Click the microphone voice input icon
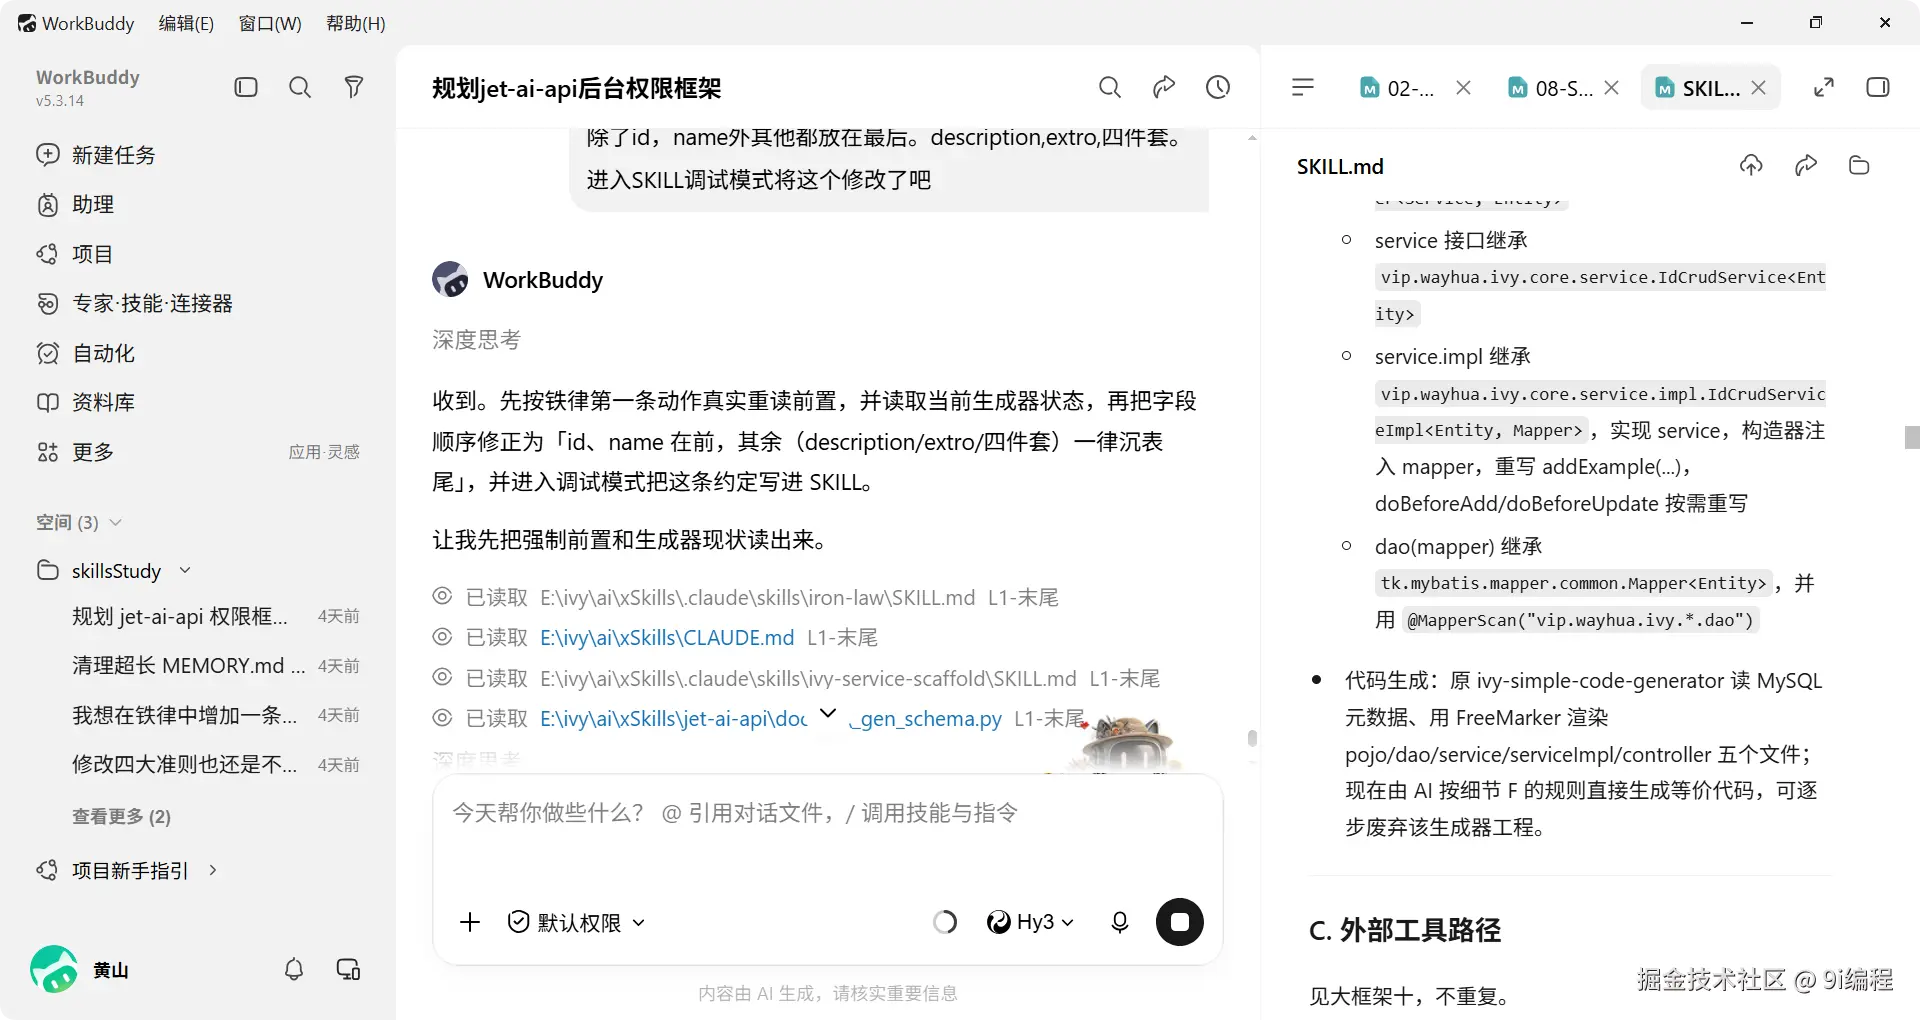Screen dimensions: 1920x1020 pos(1120,922)
